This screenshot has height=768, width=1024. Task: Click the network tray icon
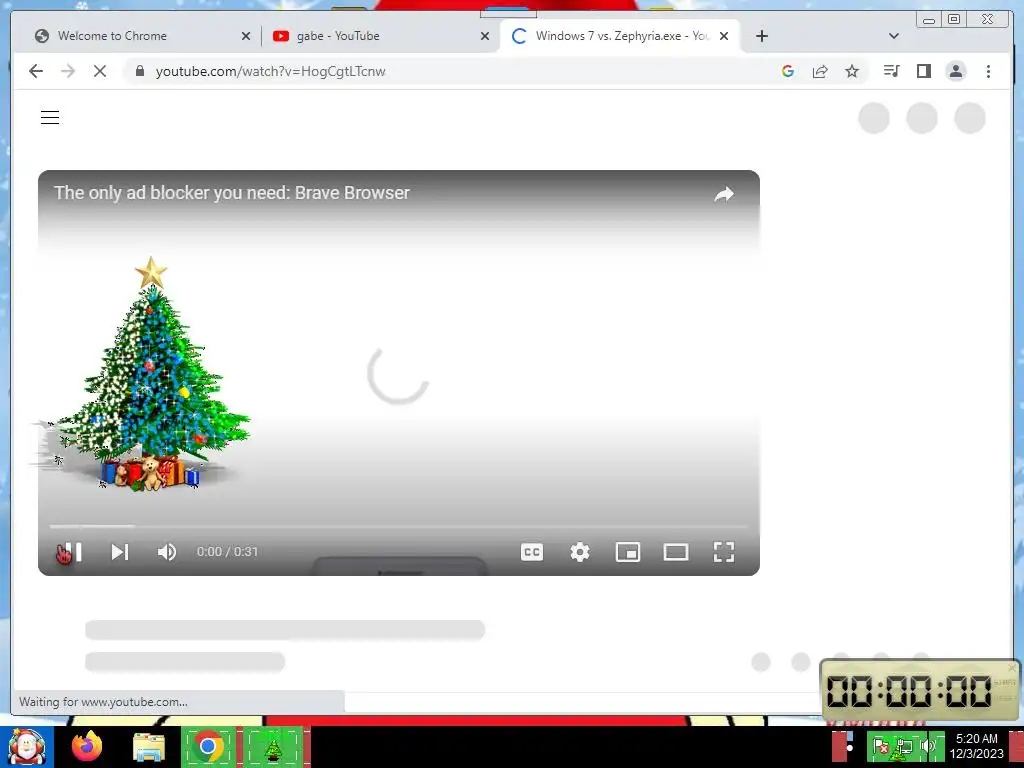pyautogui.click(x=904, y=746)
